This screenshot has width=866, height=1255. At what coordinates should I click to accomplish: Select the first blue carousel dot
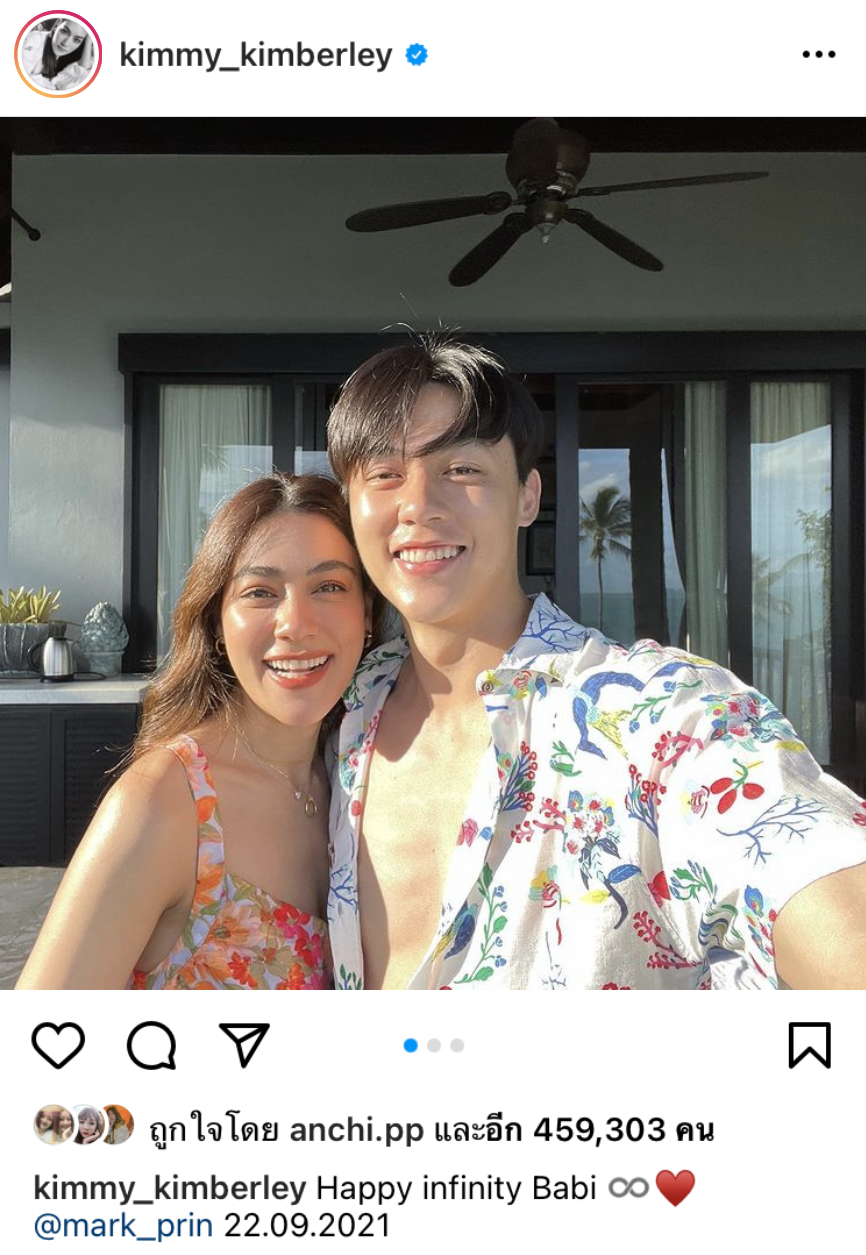(x=410, y=1045)
